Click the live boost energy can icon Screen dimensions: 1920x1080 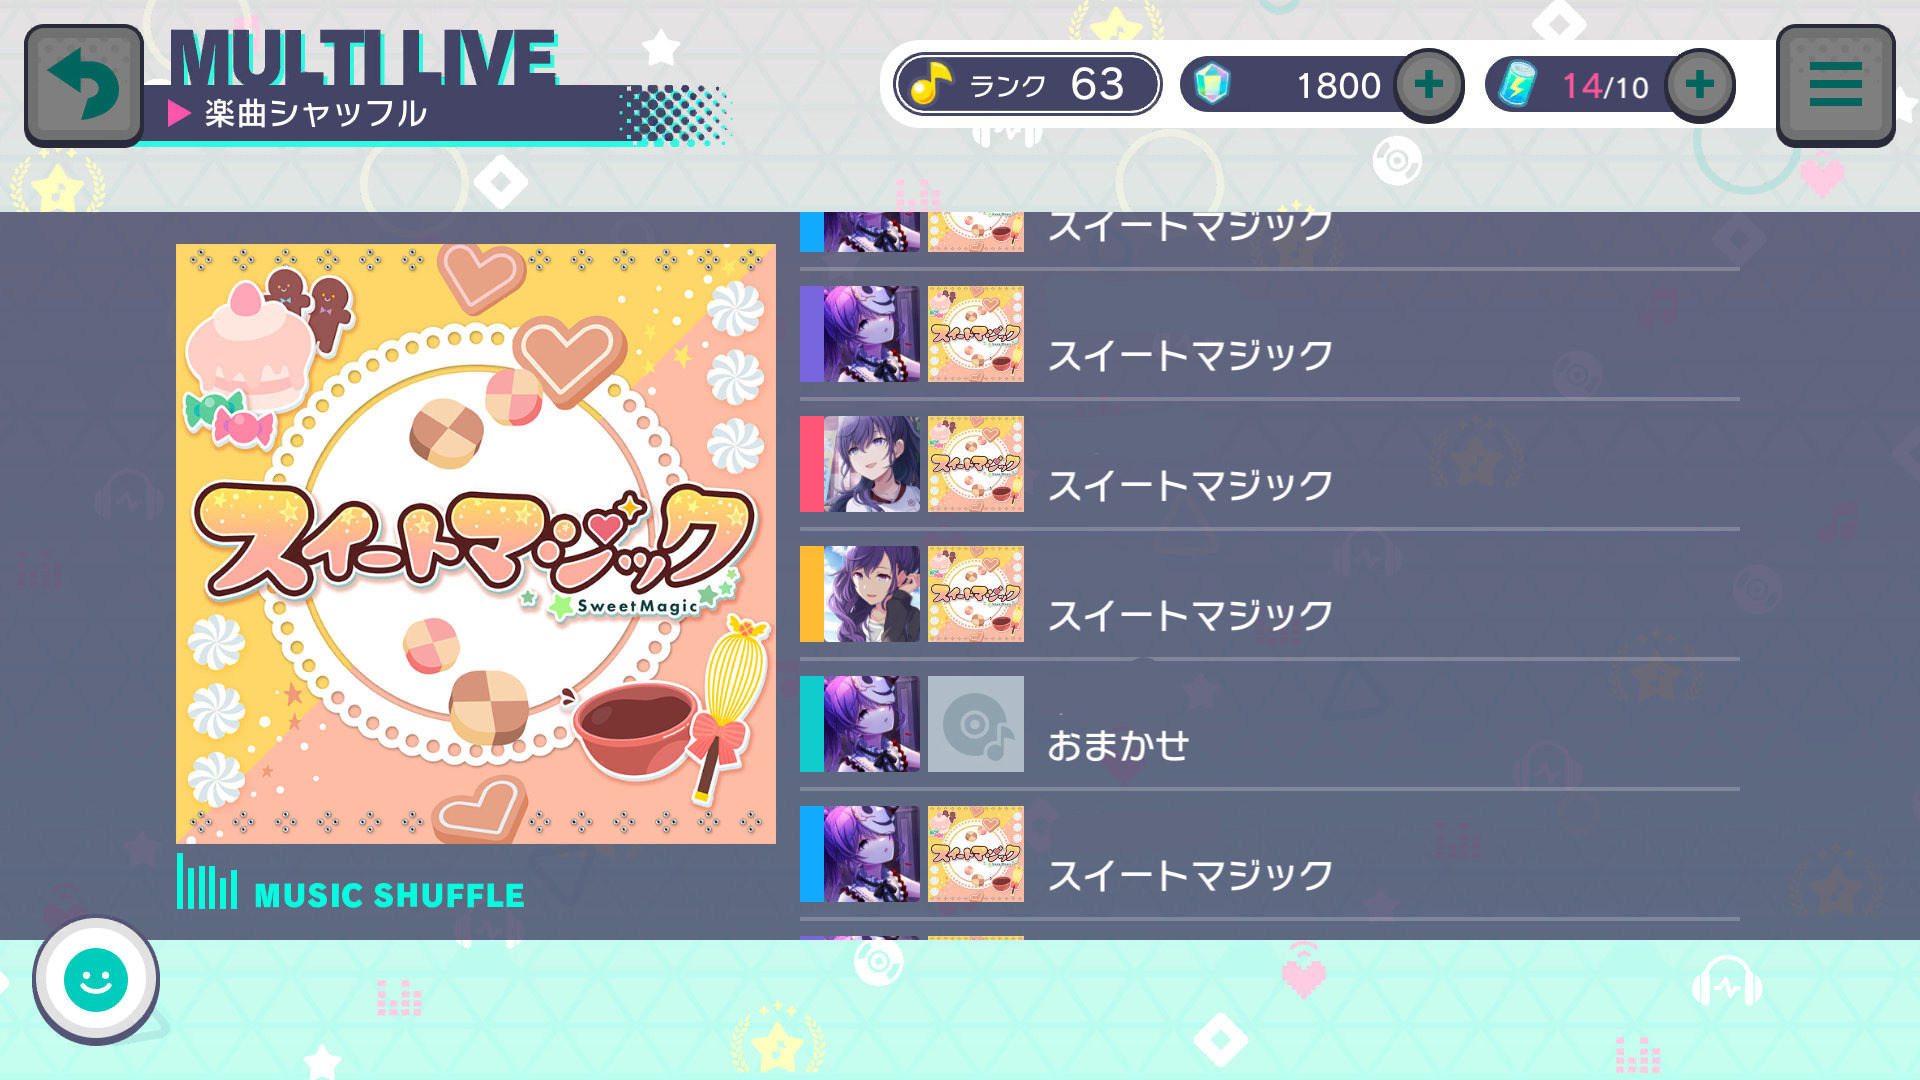click(x=1517, y=85)
